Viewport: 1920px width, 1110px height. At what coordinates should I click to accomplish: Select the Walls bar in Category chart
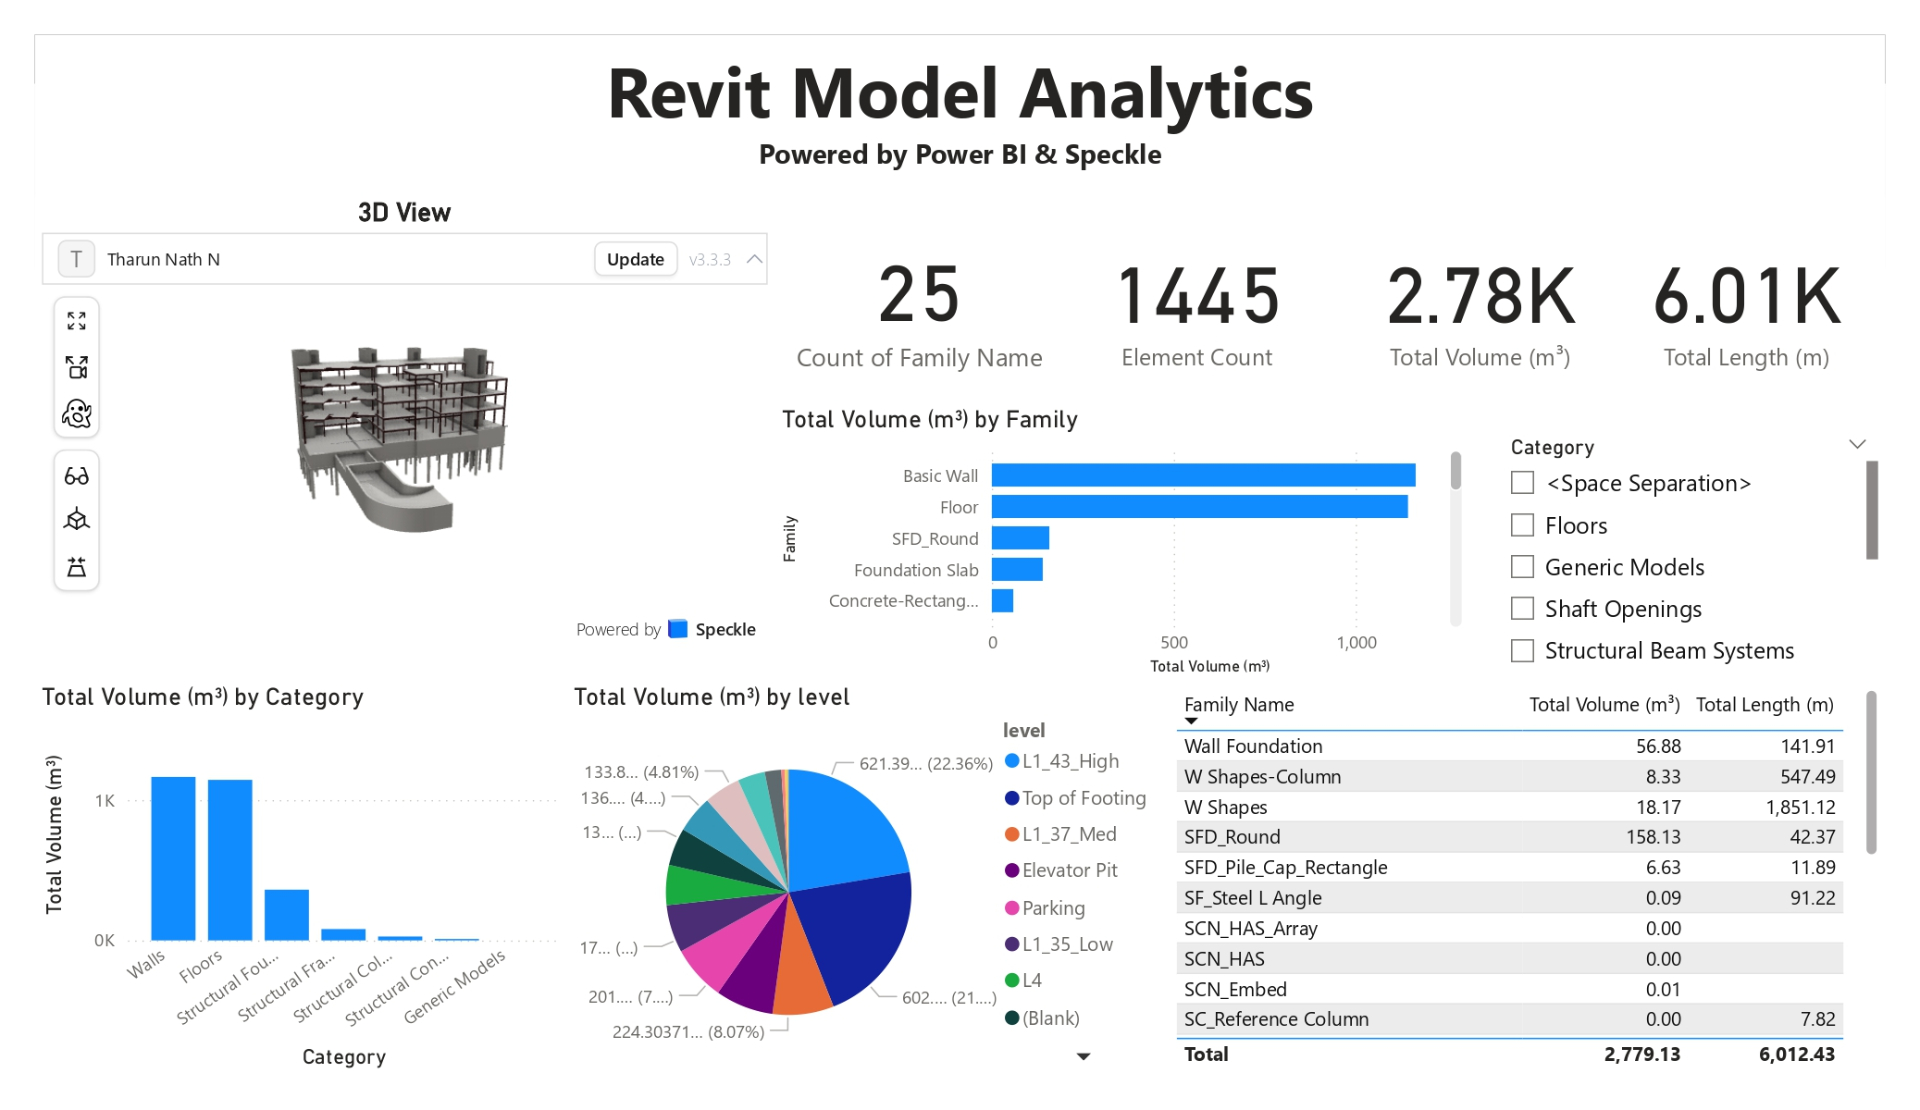(173, 858)
